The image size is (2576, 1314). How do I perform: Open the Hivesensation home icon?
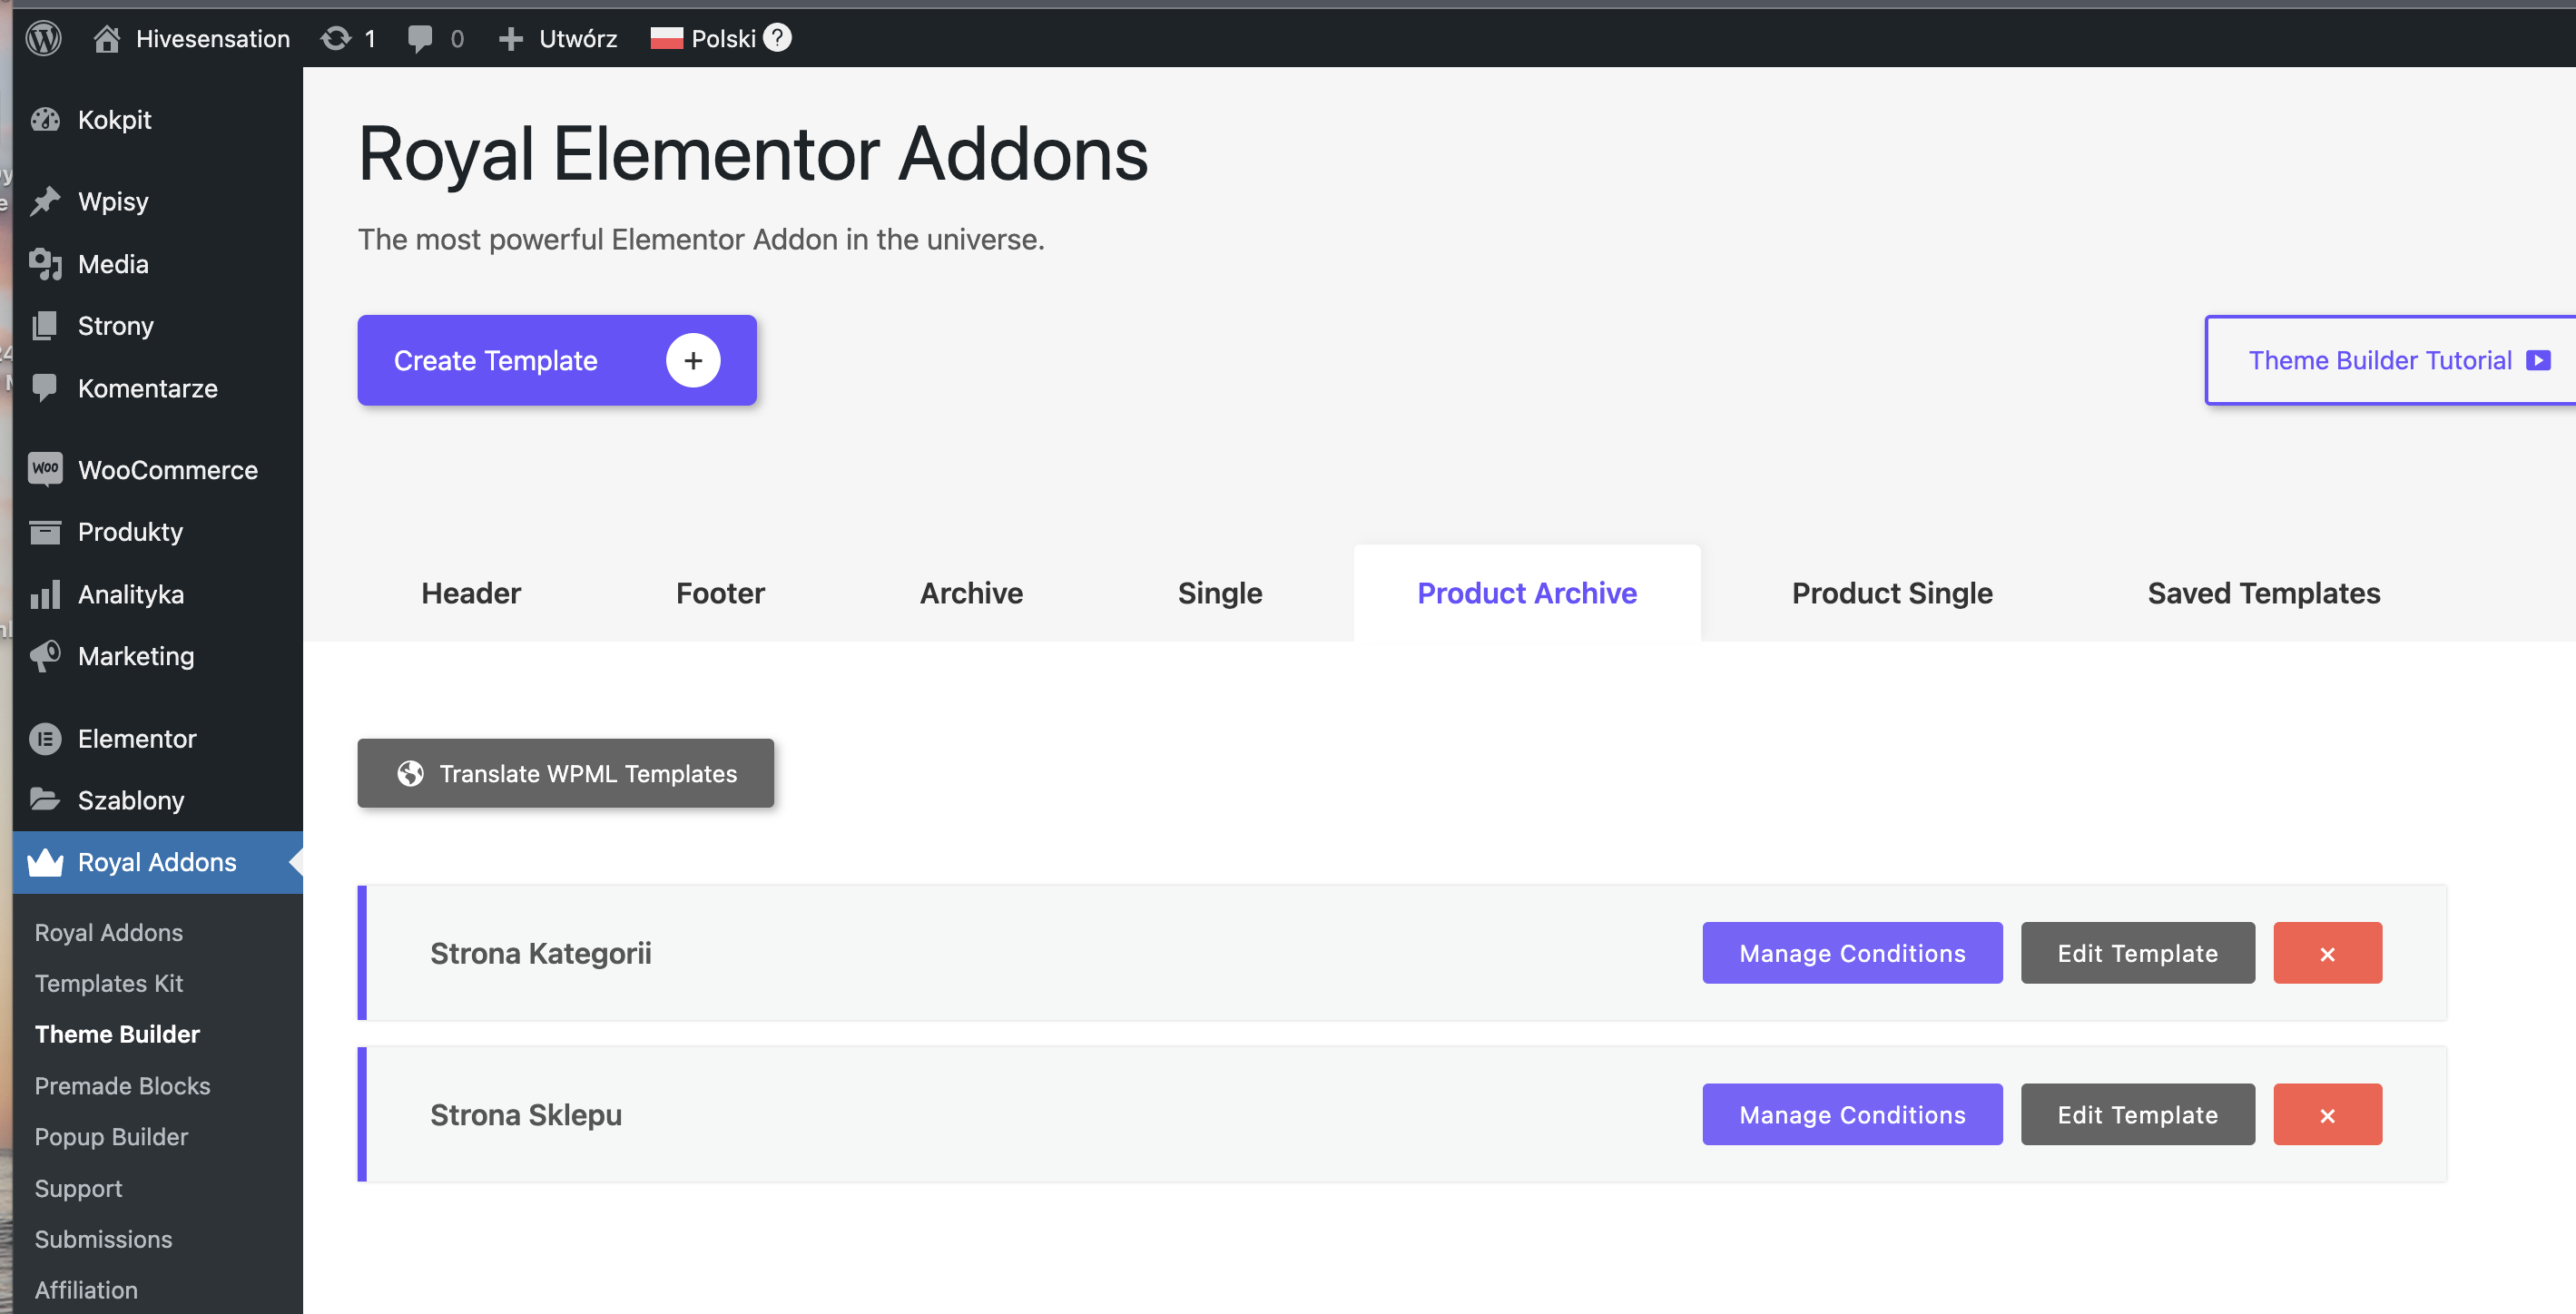(x=107, y=38)
